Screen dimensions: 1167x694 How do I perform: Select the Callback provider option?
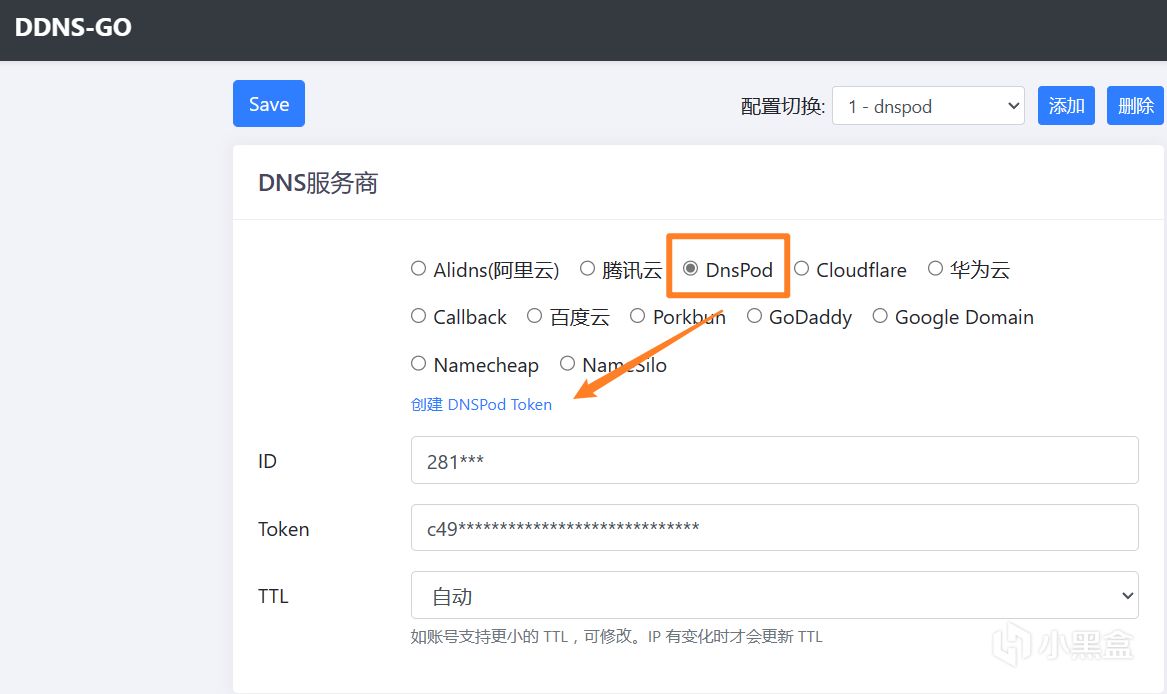point(419,316)
